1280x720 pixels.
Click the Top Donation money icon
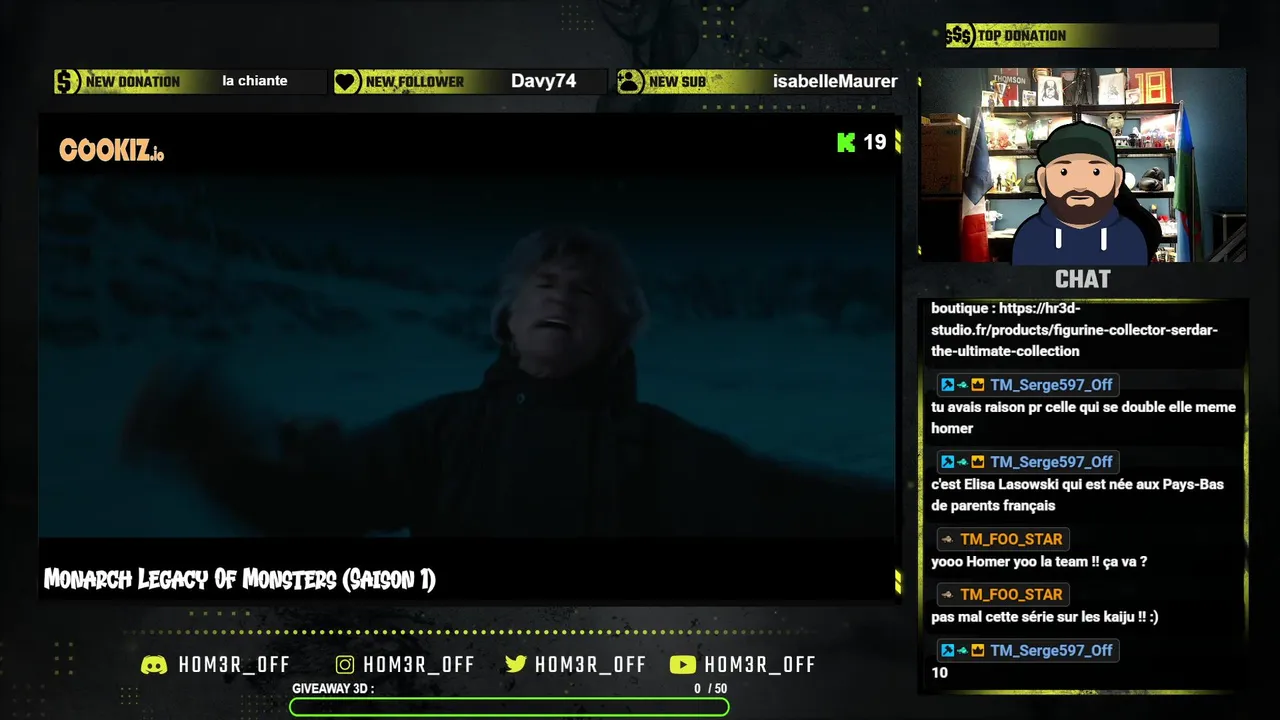click(x=959, y=36)
